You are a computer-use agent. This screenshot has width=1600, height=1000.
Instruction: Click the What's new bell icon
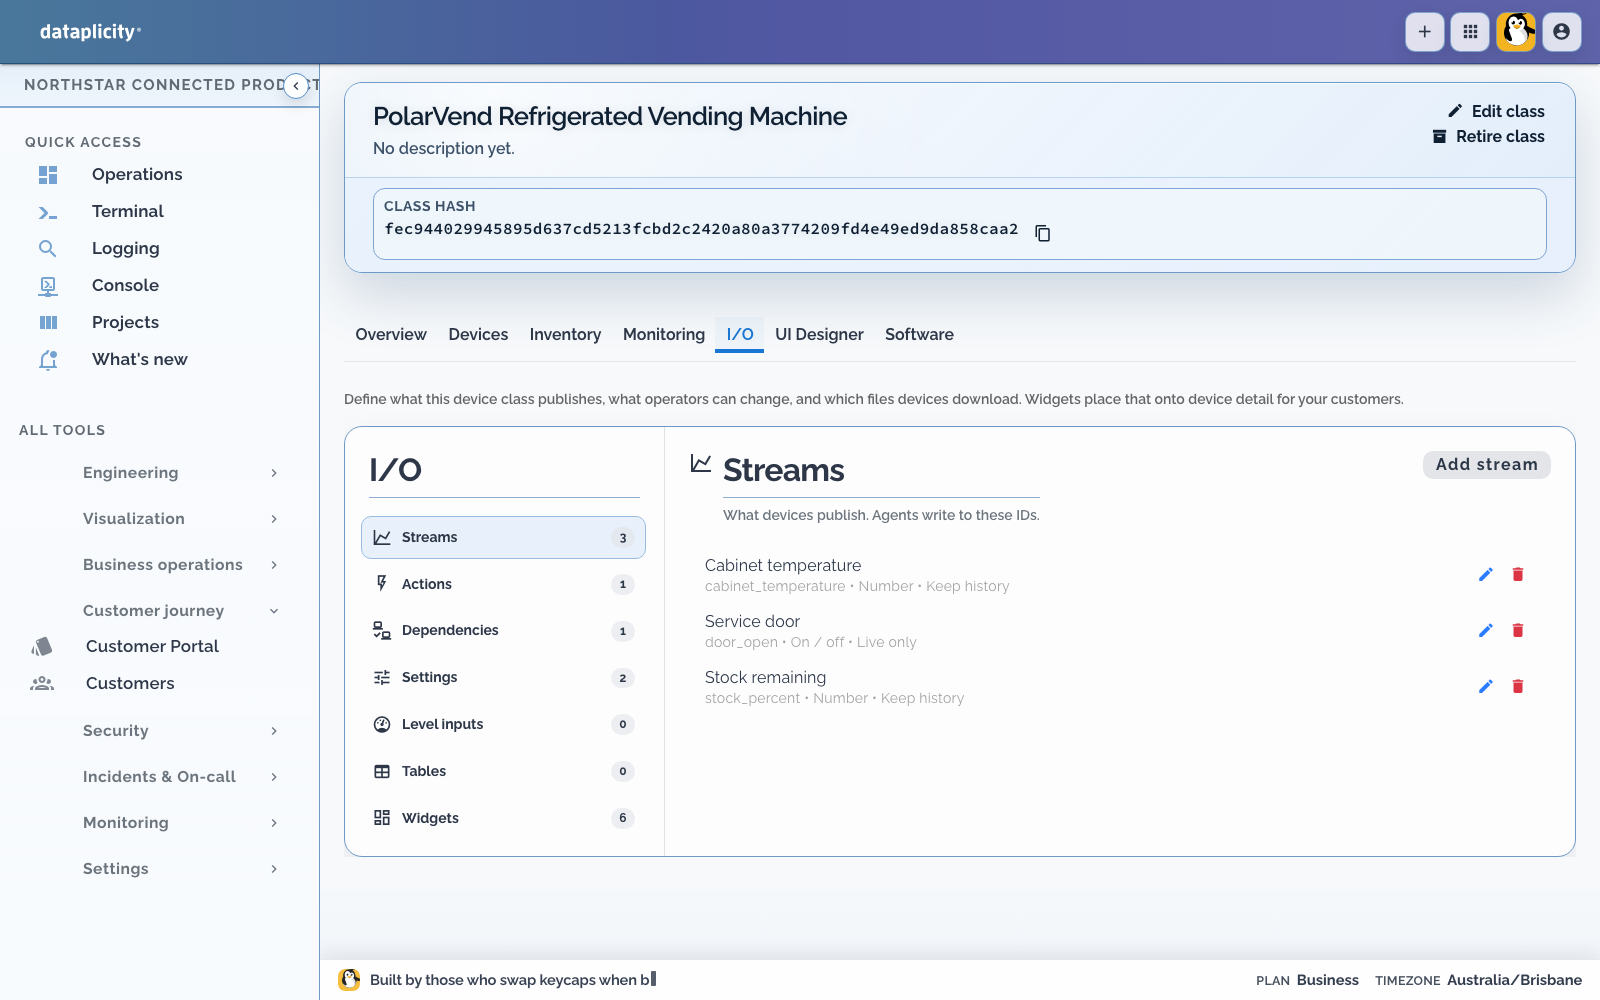tap(48, 360)
